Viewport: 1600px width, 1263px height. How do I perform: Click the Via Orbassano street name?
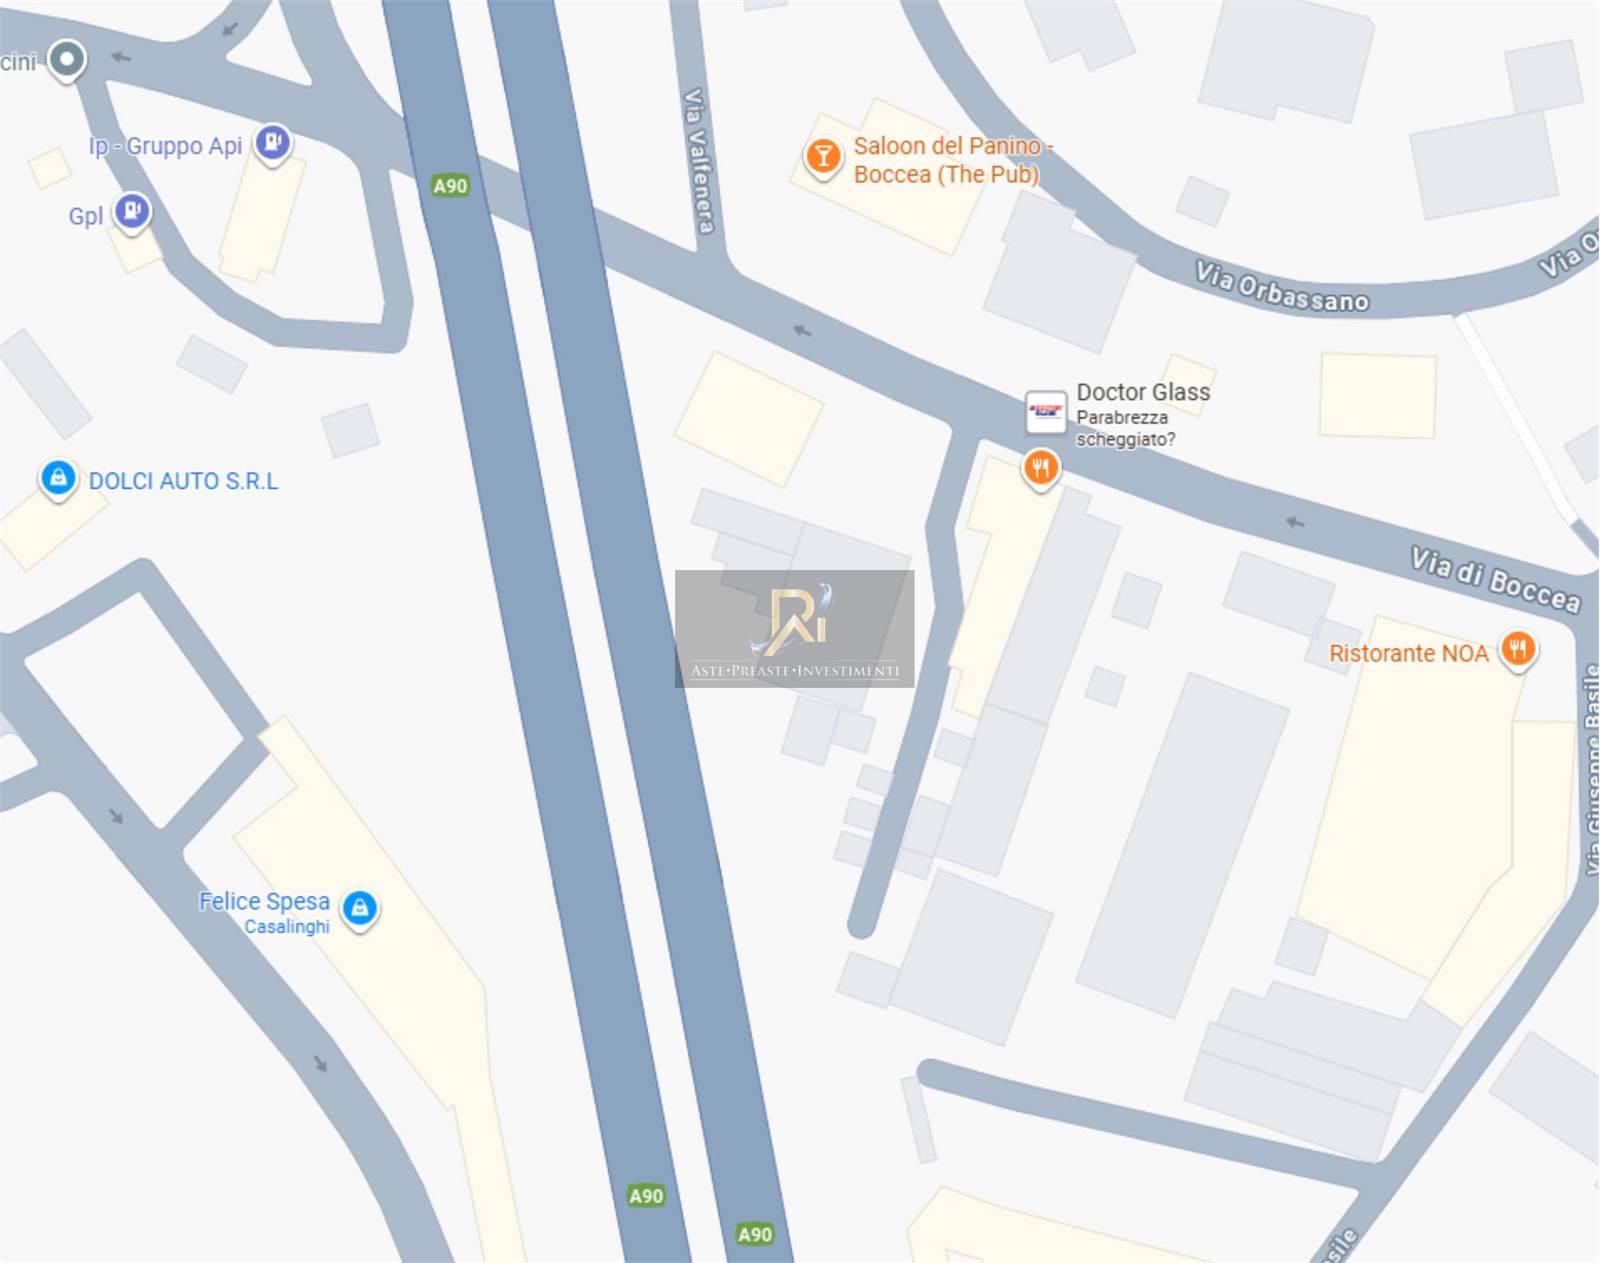[x=1282, y=288]
